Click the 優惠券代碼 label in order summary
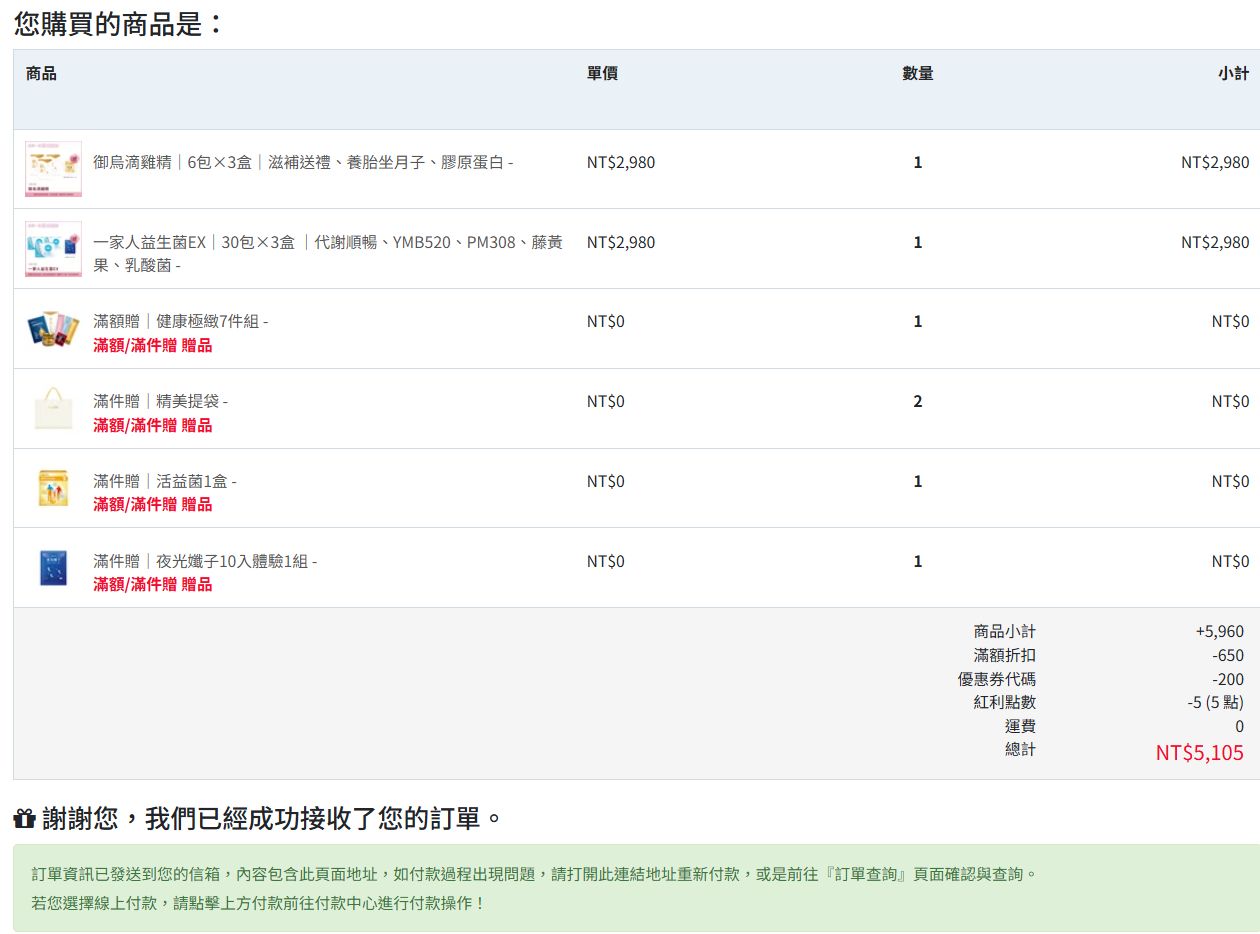1260x934 pixels. tap(996, 679)
